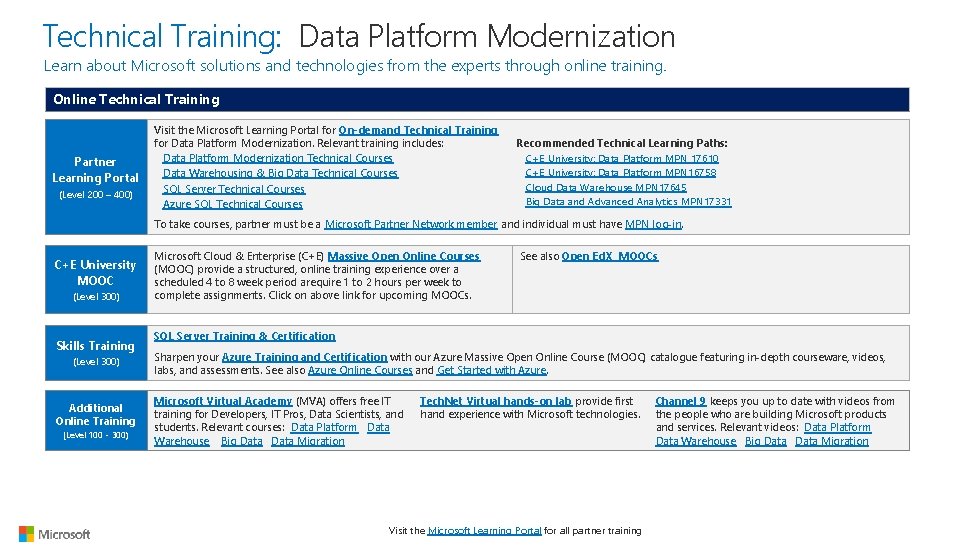Follow the Cloud Data Warehouse MPN 17645 link
The width and height of the screenshot is (979, 551).
pos(606,187)
